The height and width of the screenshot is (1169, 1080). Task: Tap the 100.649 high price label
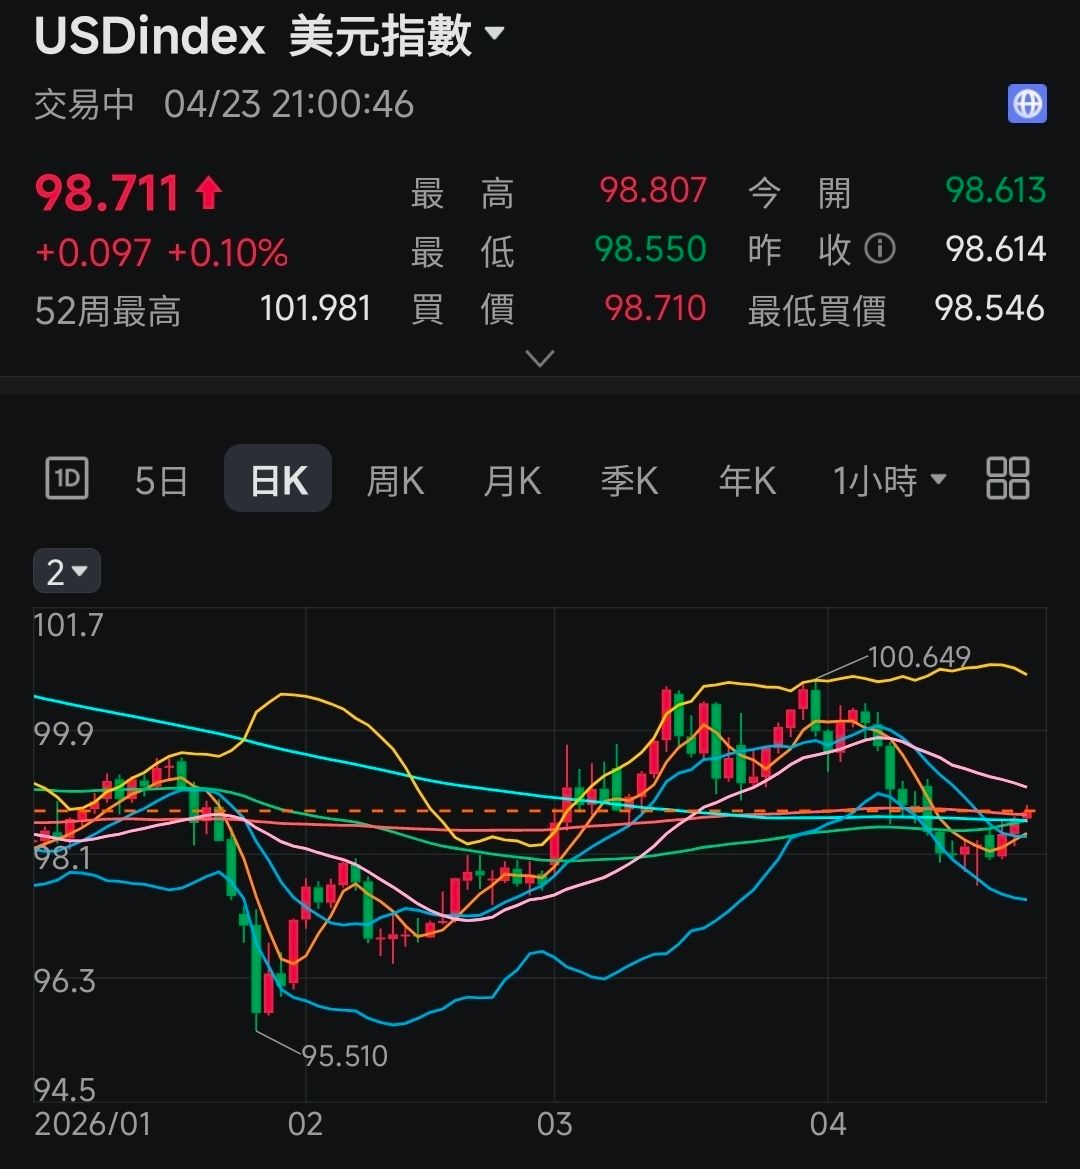[919, 657]
